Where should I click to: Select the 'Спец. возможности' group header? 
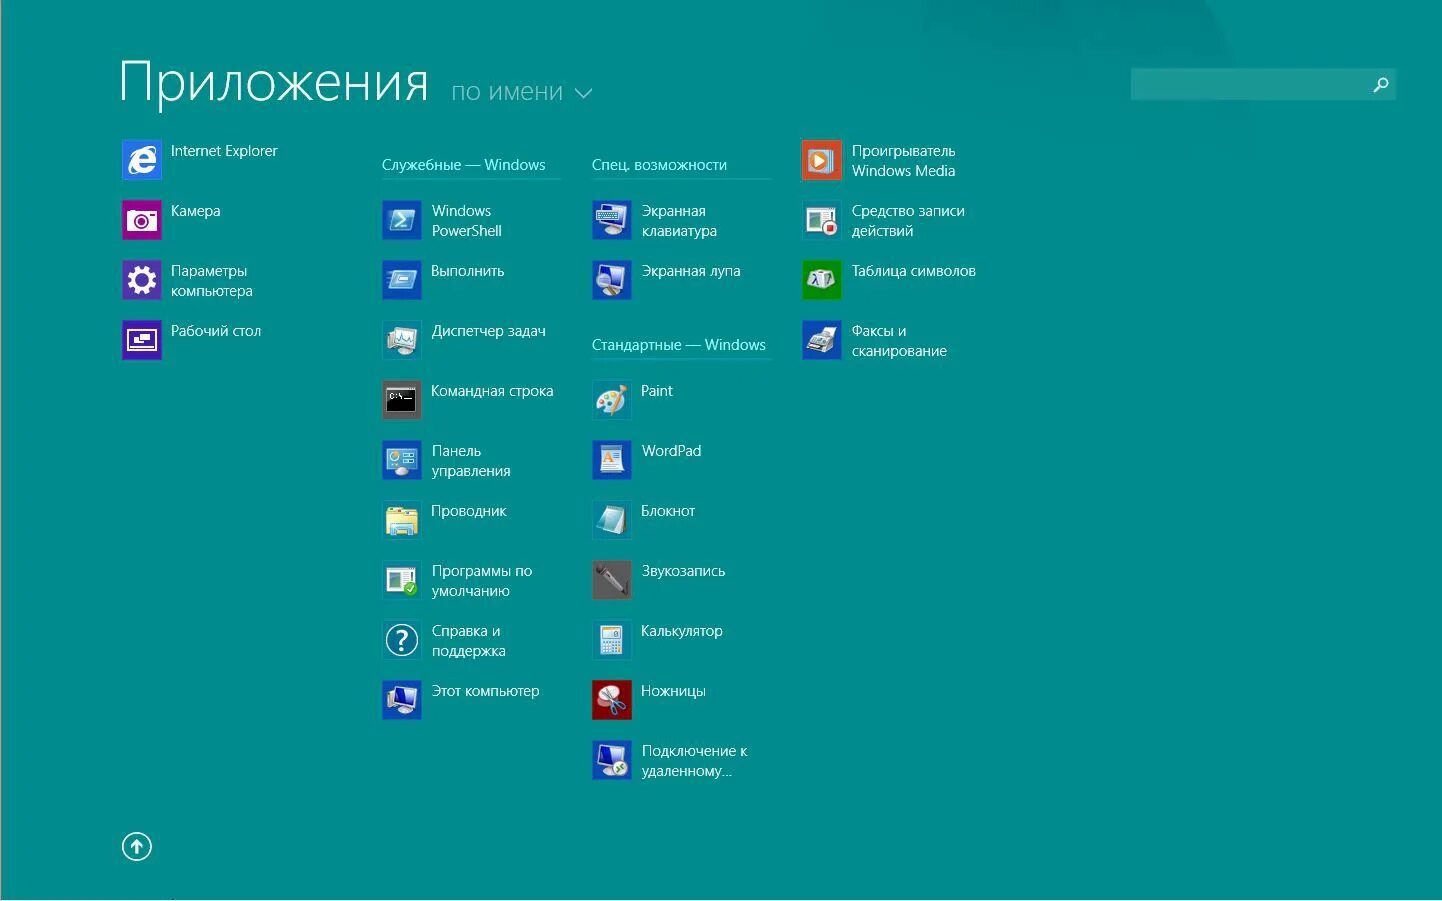tap(659, 165)
